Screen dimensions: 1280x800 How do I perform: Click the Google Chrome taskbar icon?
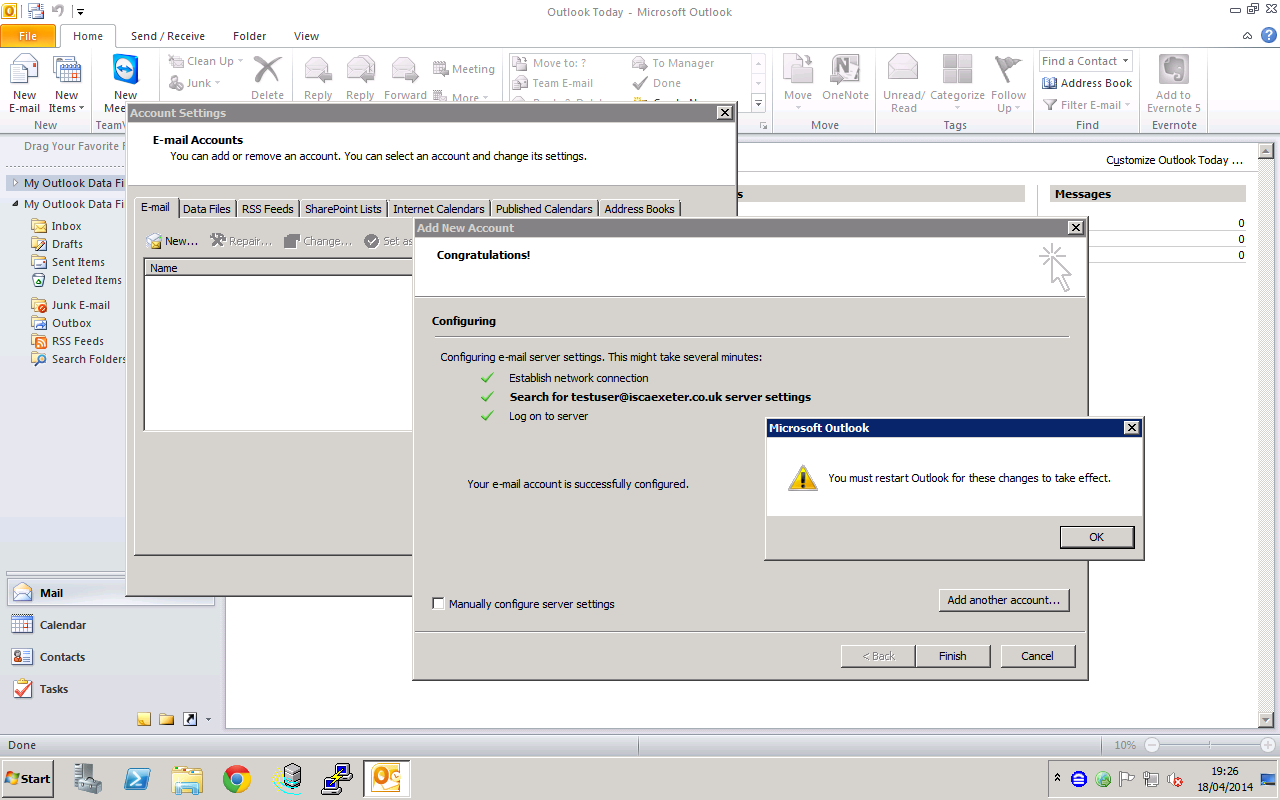(237, 779)
